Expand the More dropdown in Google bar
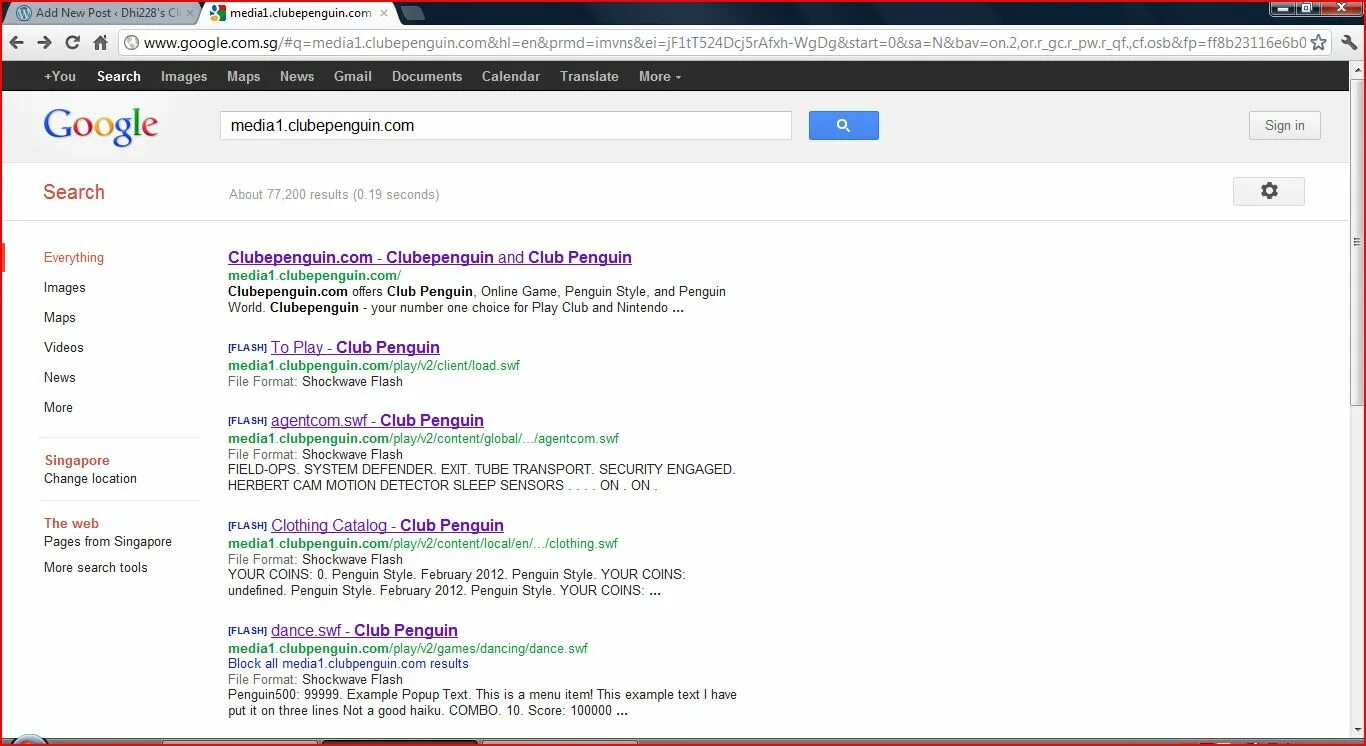 (x=660, y=76)
